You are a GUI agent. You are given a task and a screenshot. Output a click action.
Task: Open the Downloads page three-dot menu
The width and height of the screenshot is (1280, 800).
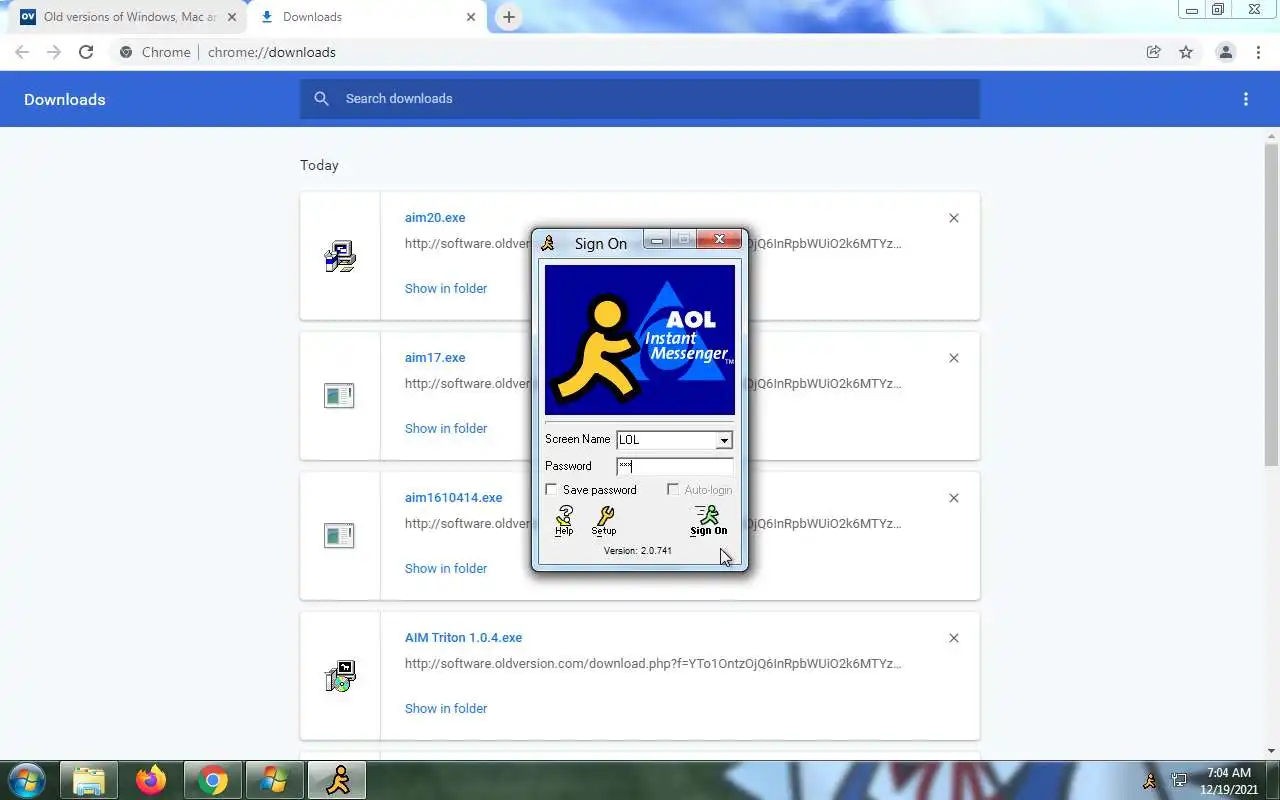point(1246,99)
